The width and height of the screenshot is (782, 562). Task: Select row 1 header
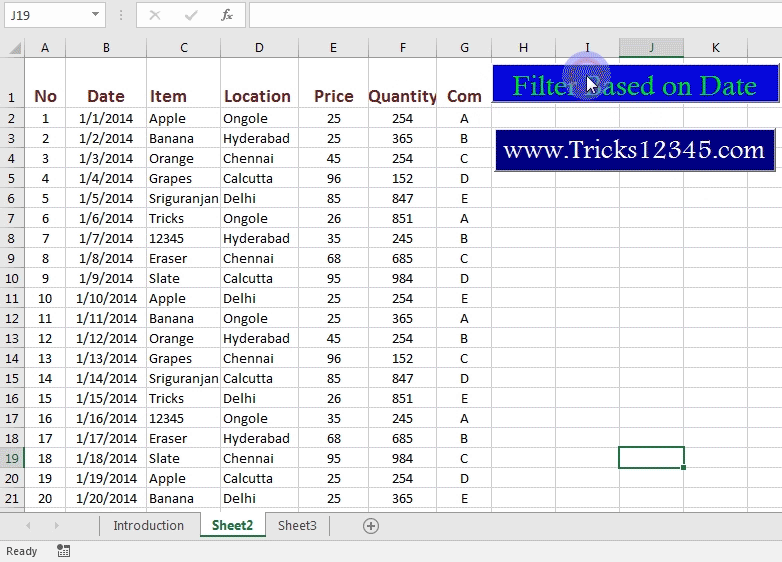(11, 83)
